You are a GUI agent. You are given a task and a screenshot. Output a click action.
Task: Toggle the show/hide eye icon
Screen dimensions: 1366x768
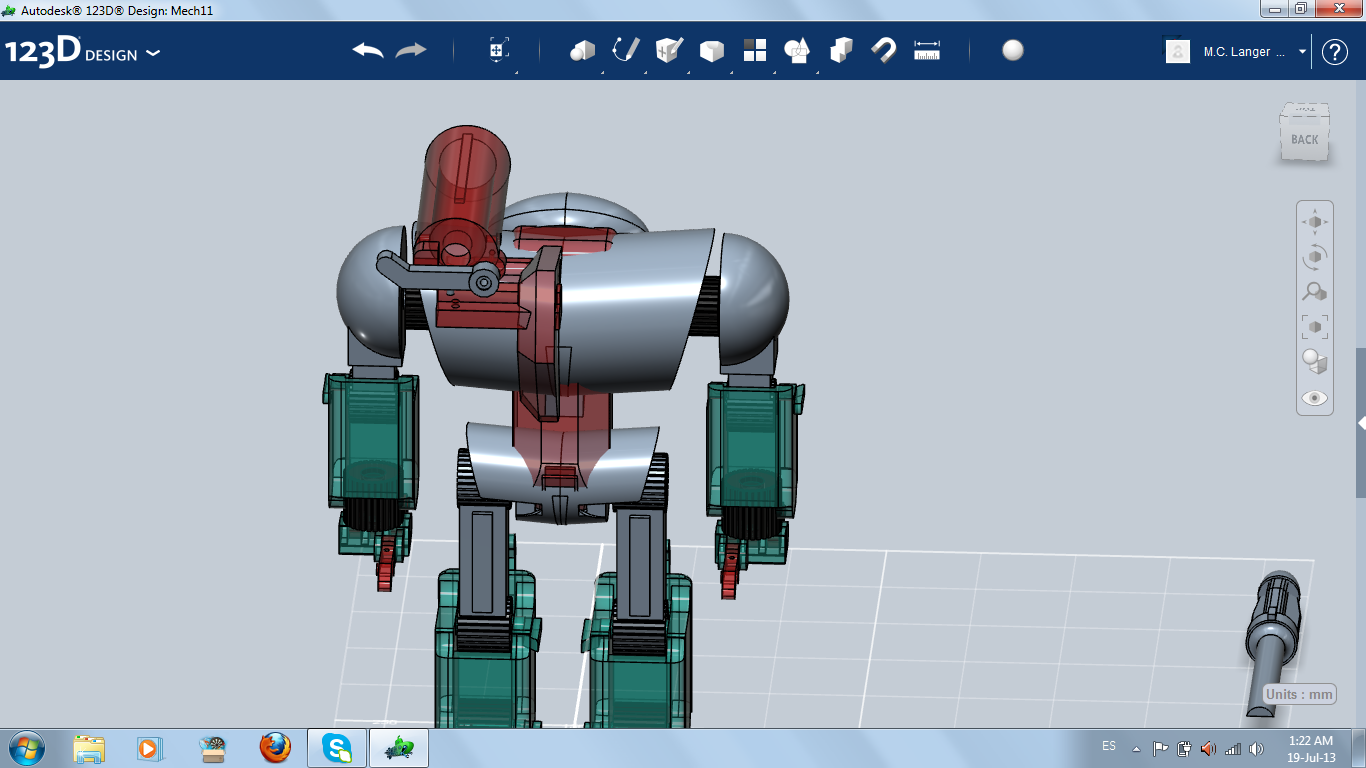coord(1315,398)
